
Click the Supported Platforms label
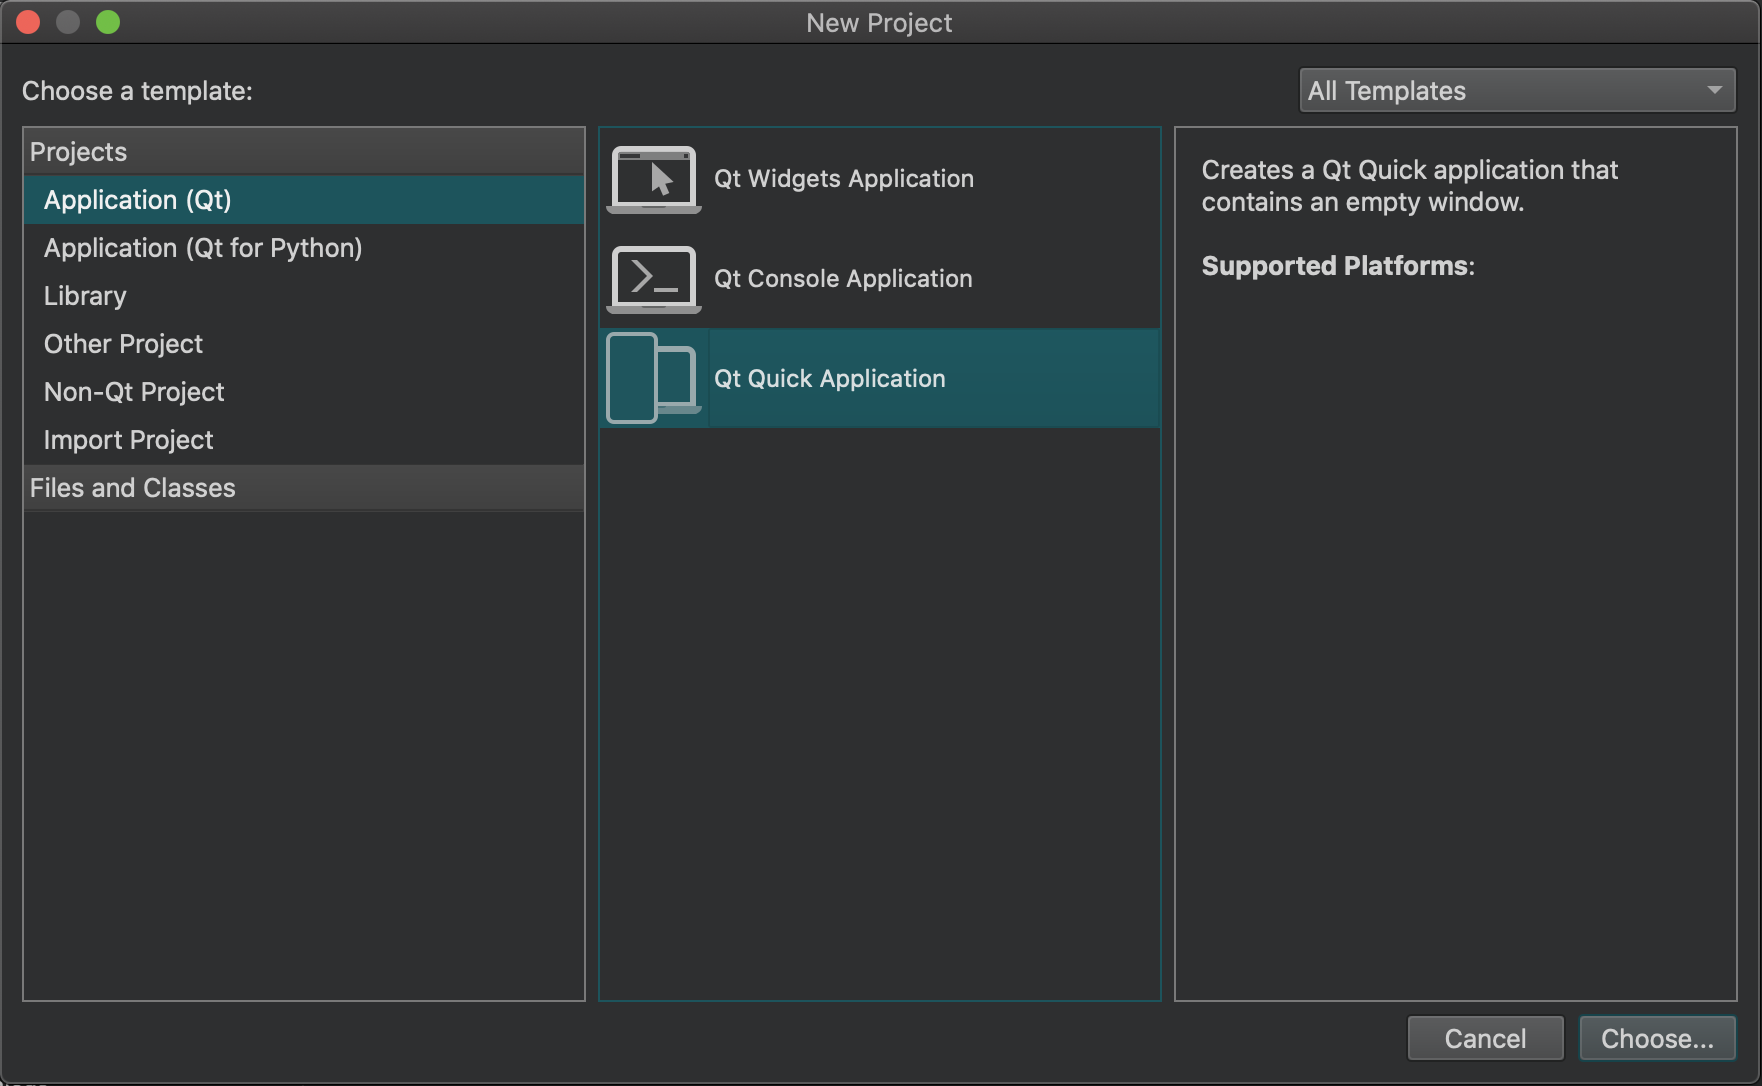click(x=1338, y=266)
